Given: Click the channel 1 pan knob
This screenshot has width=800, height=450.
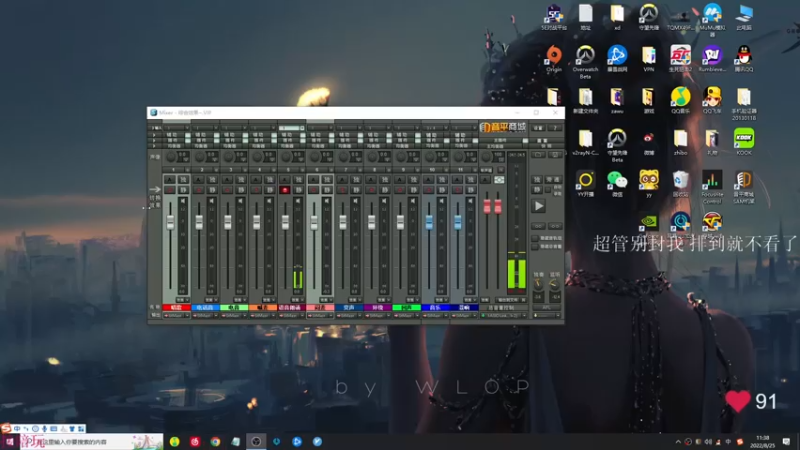Looking at the screenshot, I should (x=171, y=156).
